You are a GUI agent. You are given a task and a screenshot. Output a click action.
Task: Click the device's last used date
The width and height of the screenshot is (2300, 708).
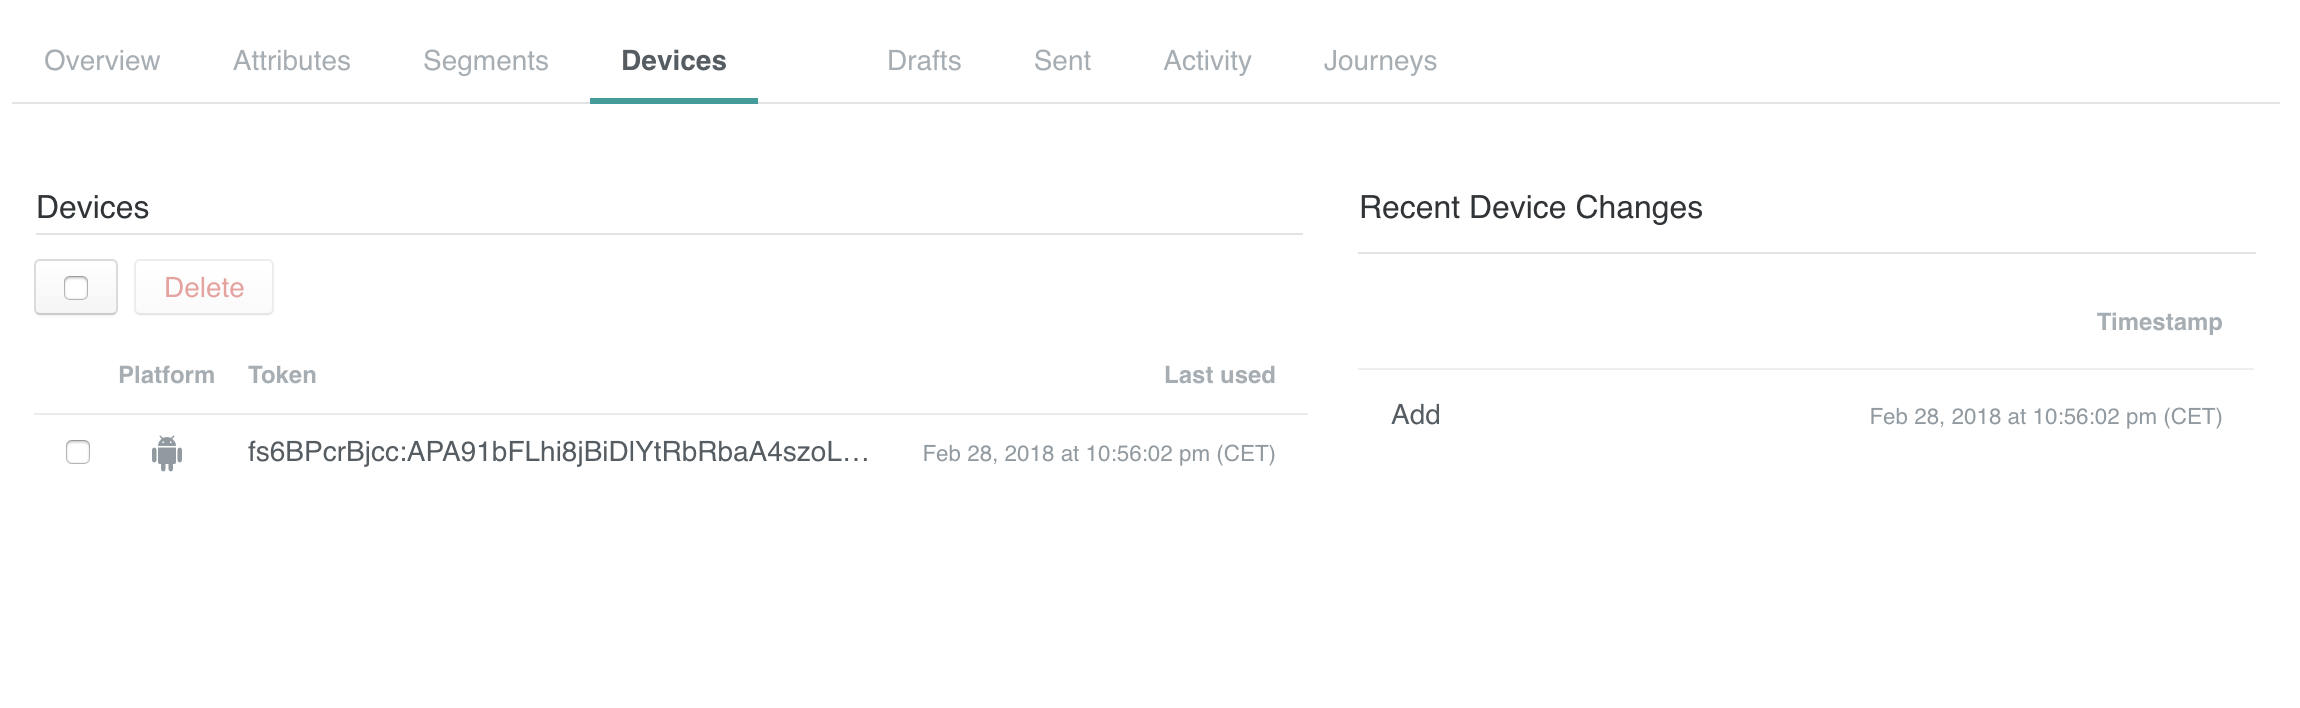click(x=1098, y=454)
